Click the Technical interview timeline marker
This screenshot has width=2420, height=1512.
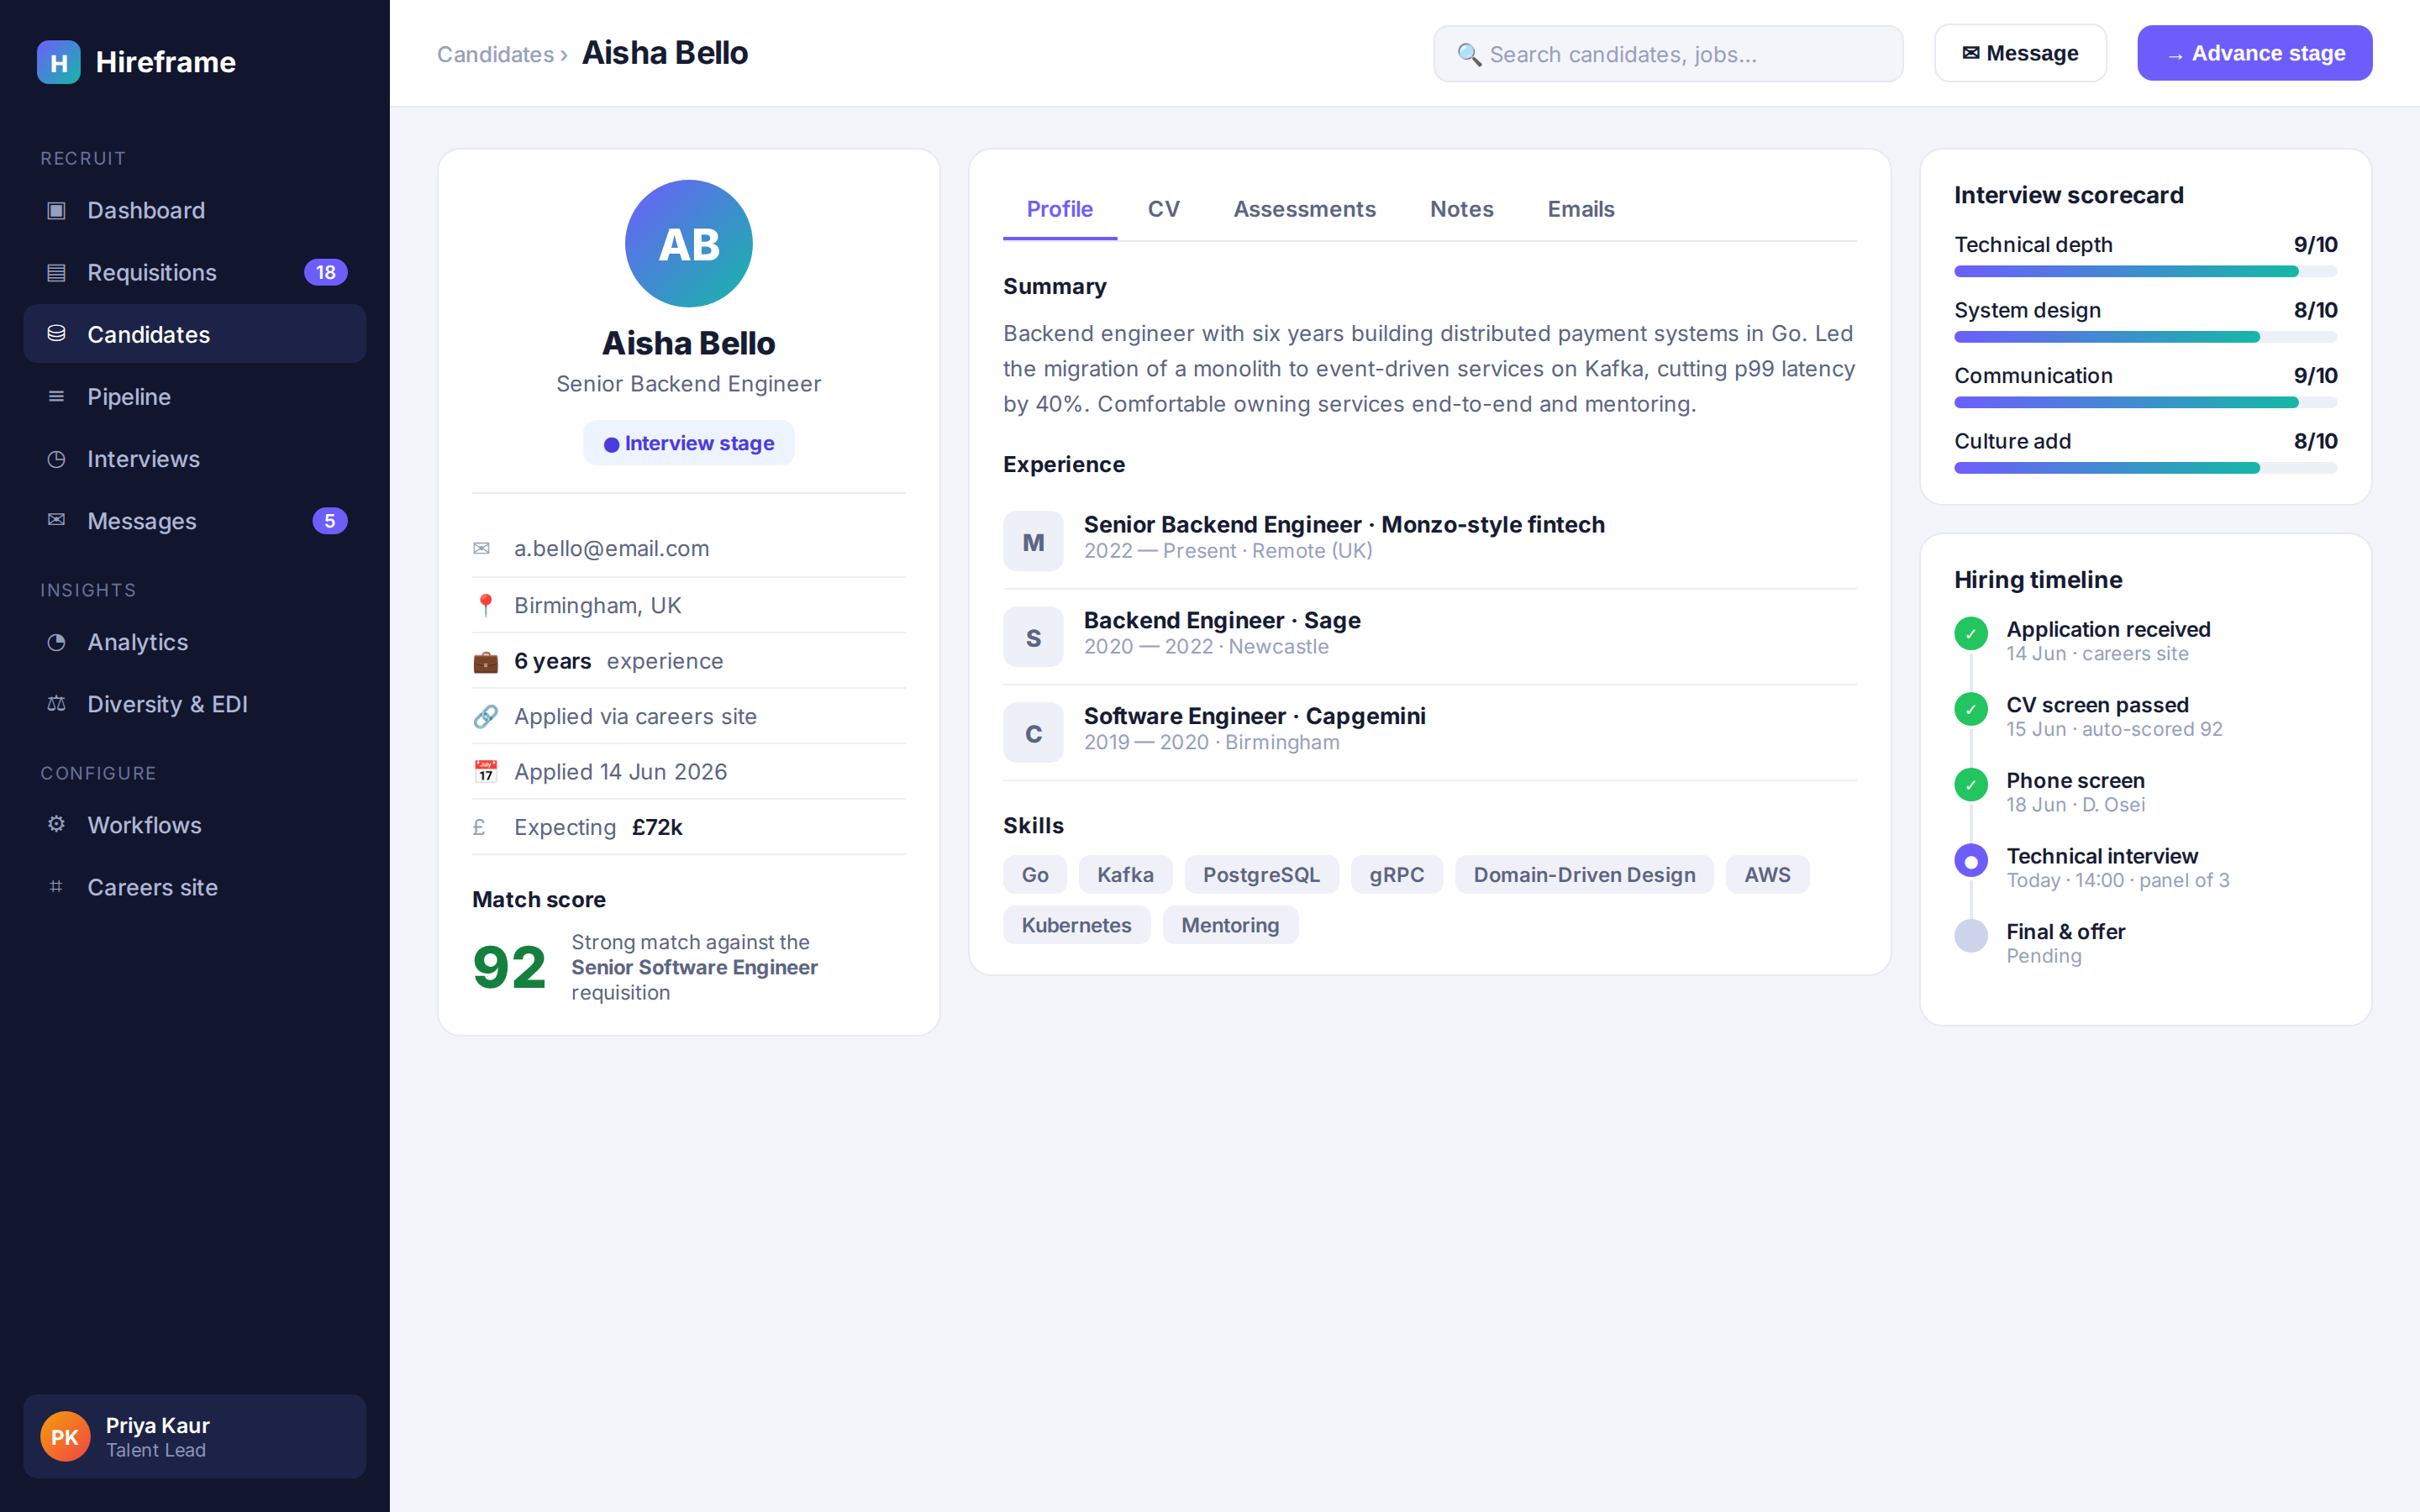pos(1971,860)
